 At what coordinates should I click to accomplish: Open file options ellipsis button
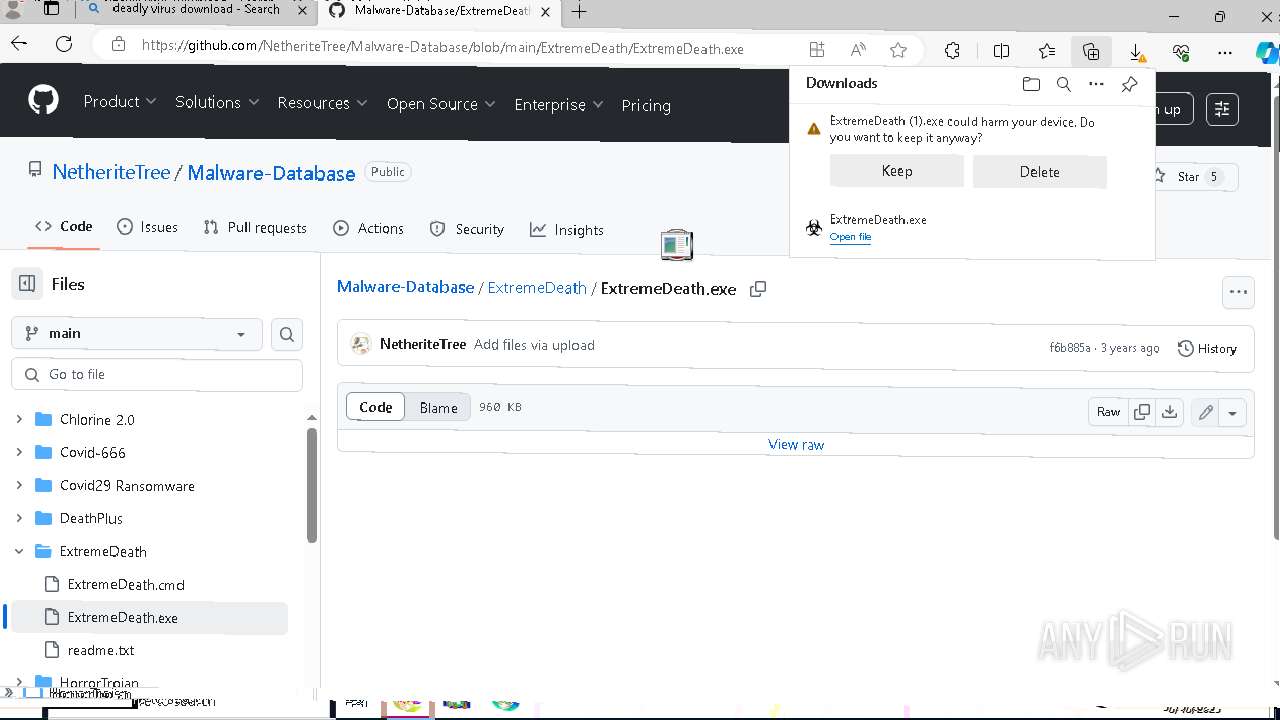coord(1238,292)
